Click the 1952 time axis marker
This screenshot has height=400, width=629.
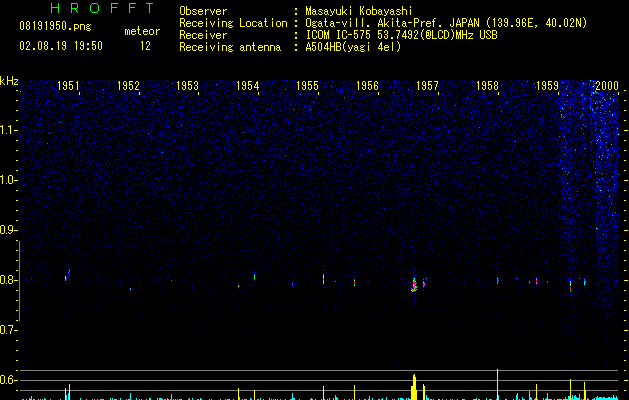coord(128,86)
